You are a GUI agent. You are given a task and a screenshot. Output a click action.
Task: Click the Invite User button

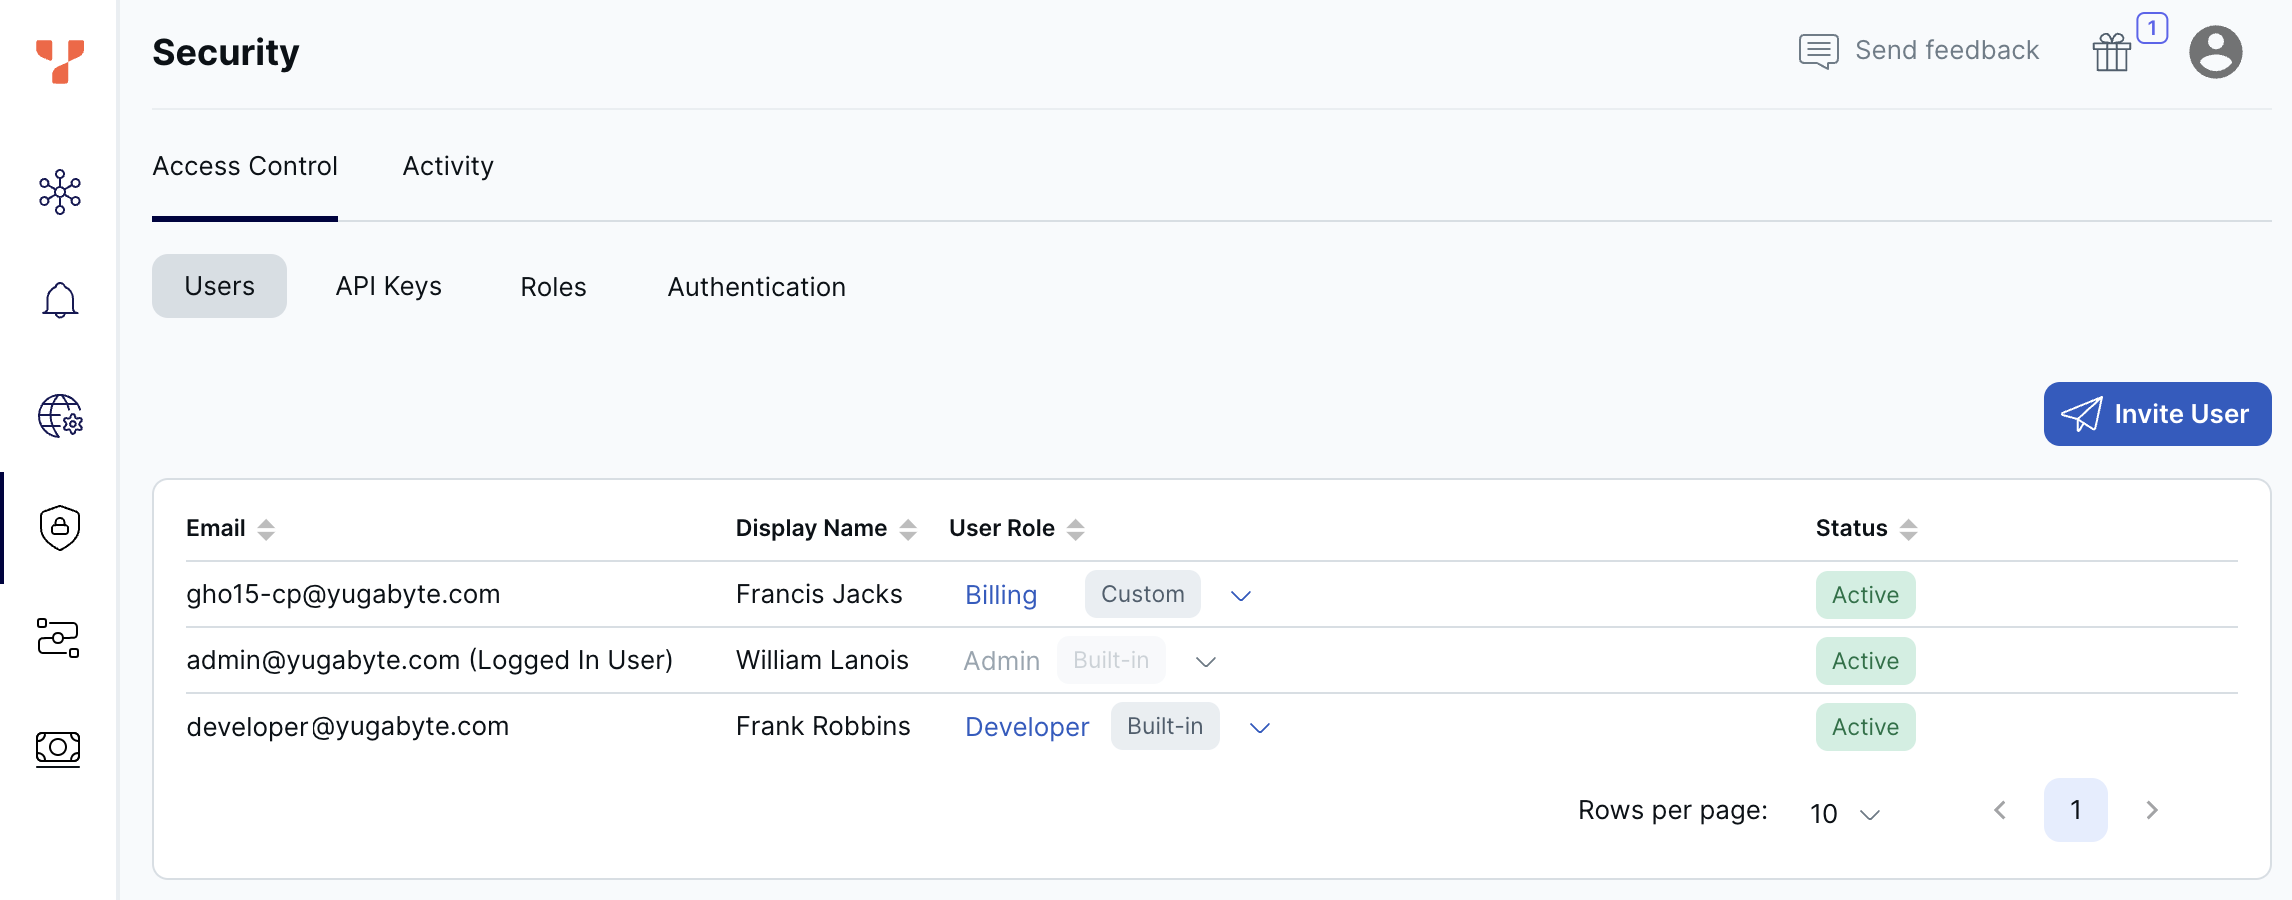click(x=2156, y=414)
